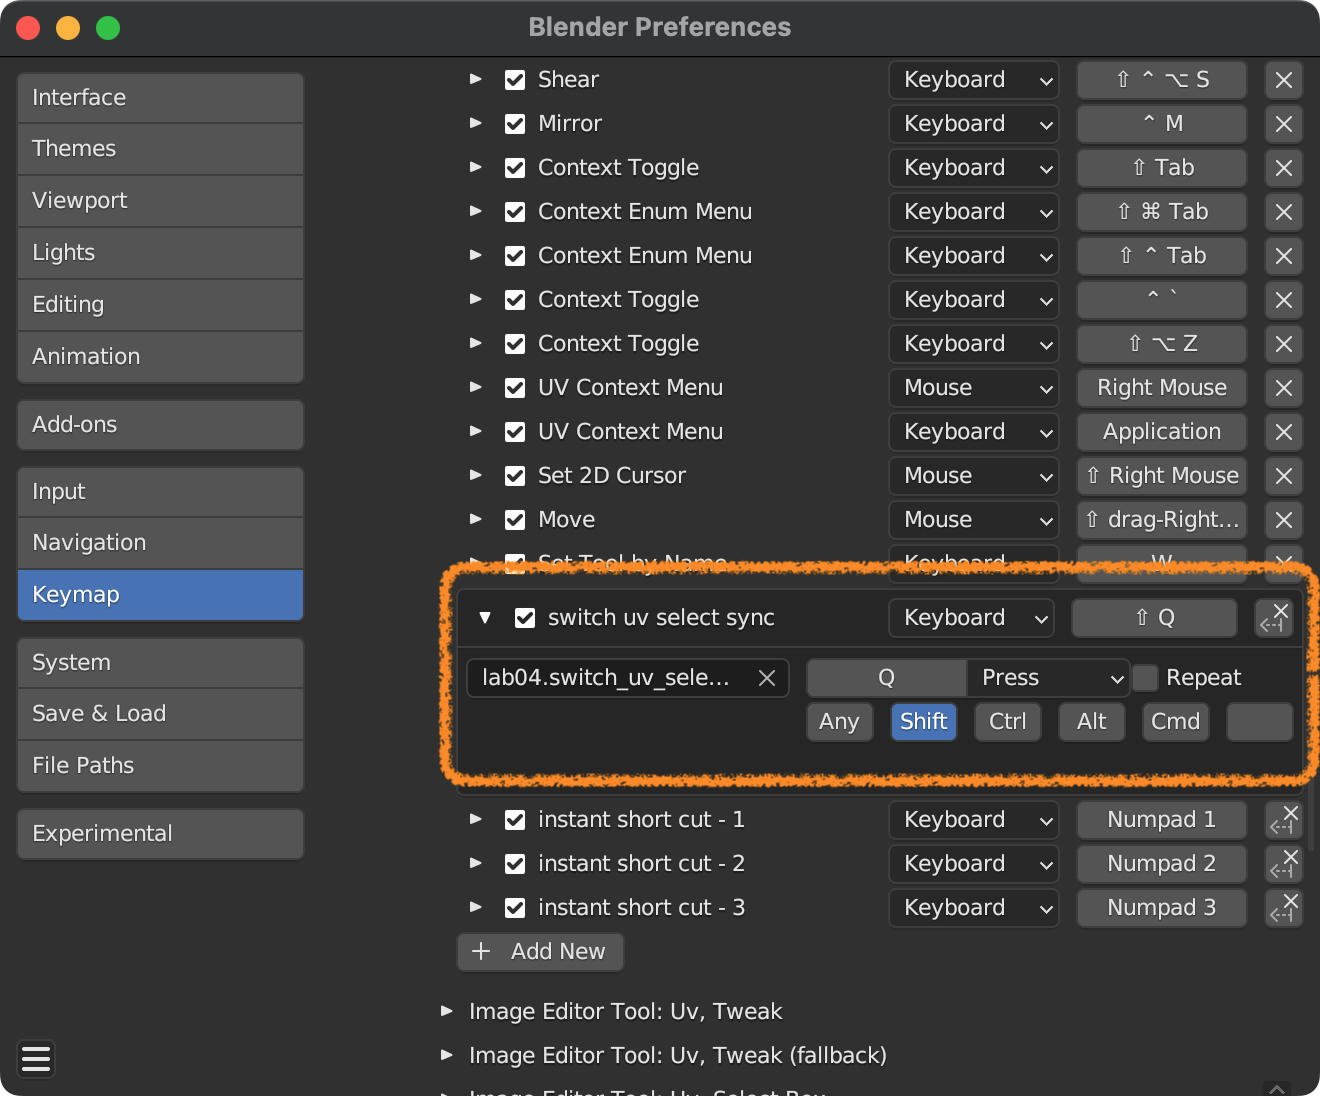Collapse the switch uv select sync entry

[485, 618]
